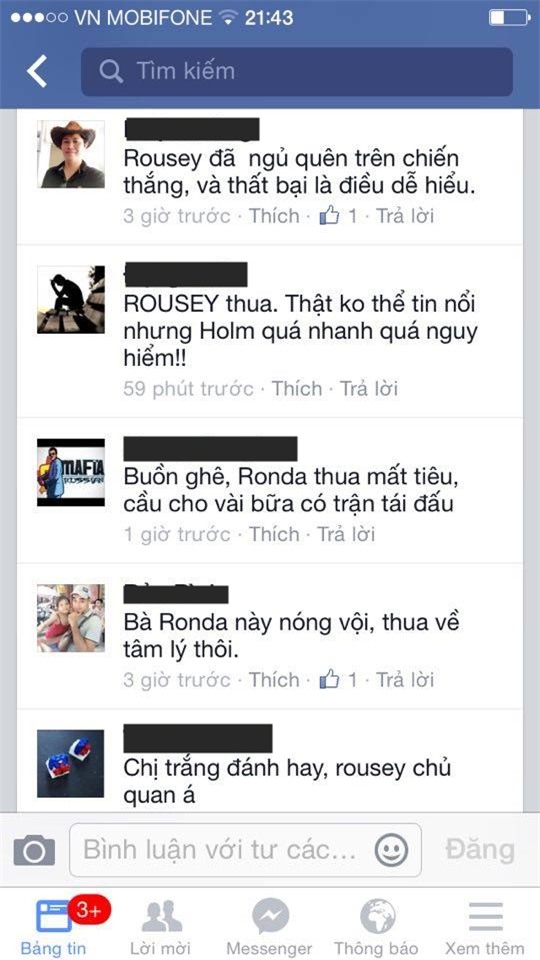Open dice avatar profile picture

point(71,763)
